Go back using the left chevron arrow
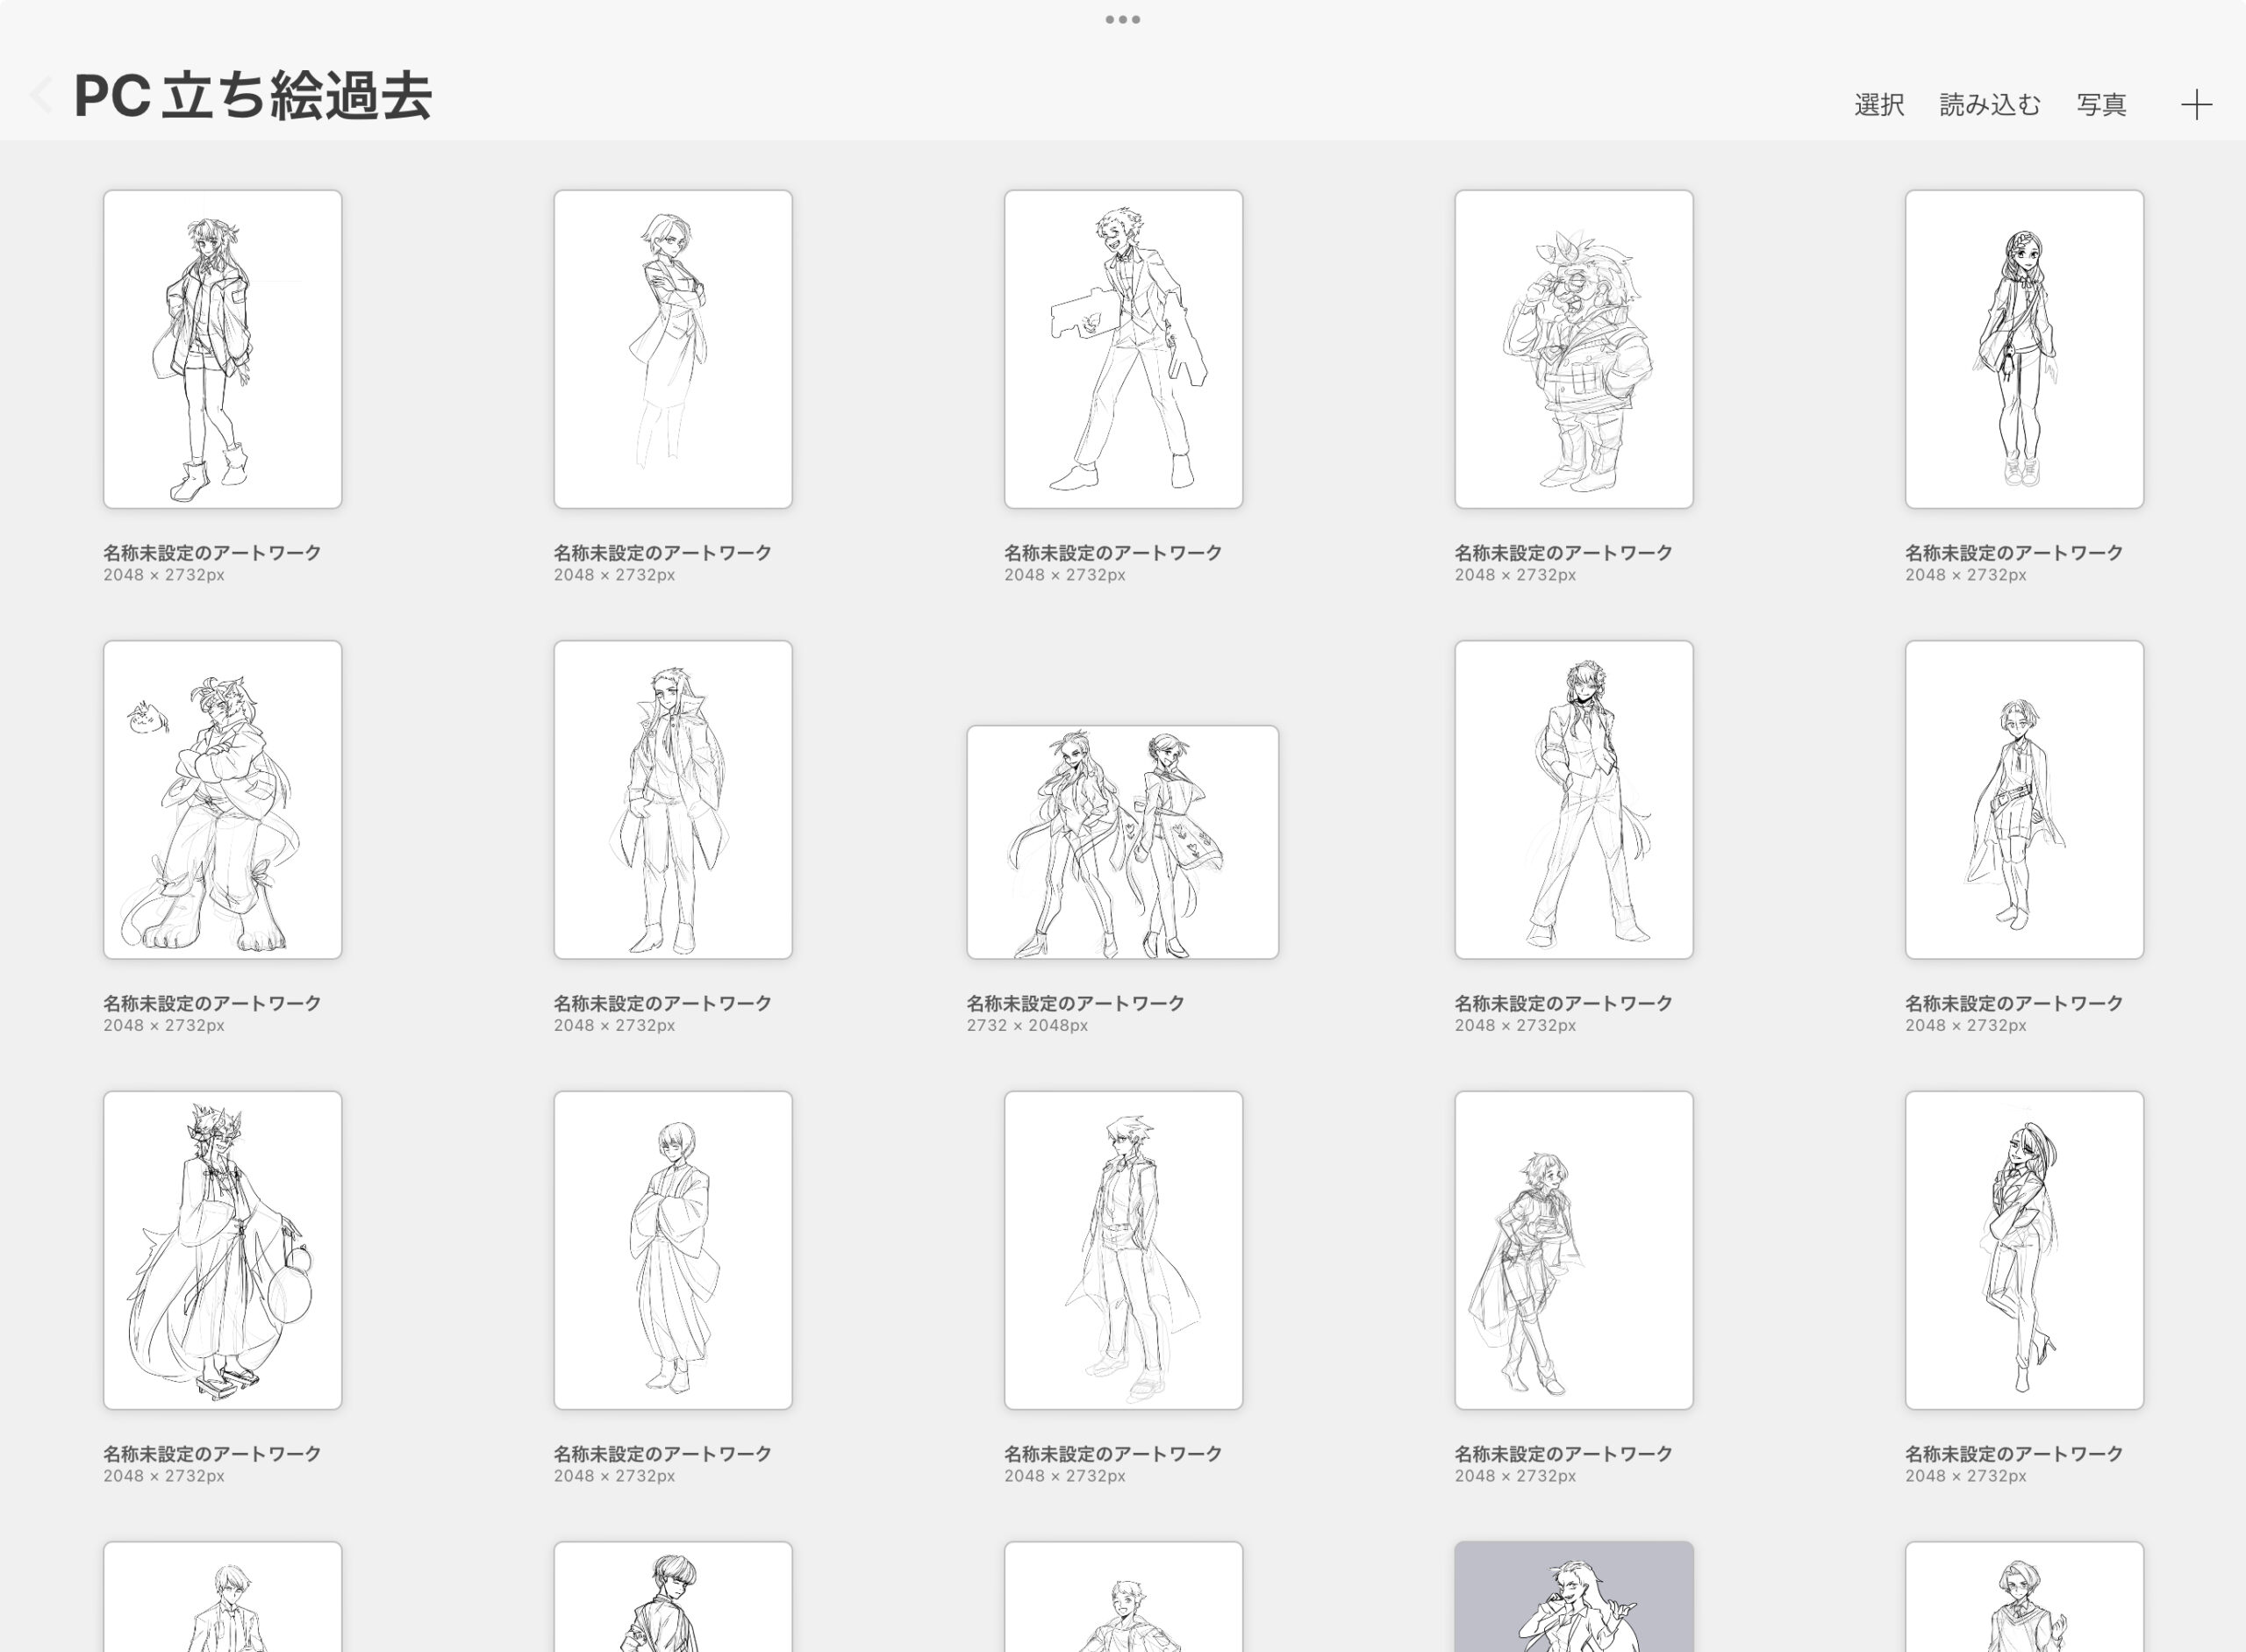Image resolution: width=2246 pixels, height=1652 pixels. point(41,96)
